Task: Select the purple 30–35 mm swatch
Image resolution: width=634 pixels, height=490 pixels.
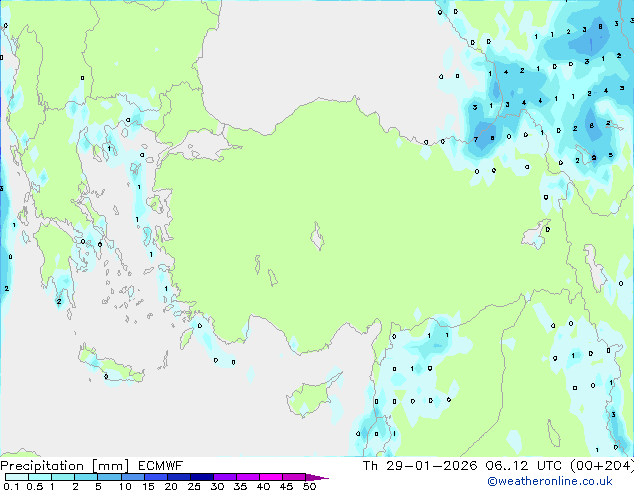Action: click(x=224, y=477)
